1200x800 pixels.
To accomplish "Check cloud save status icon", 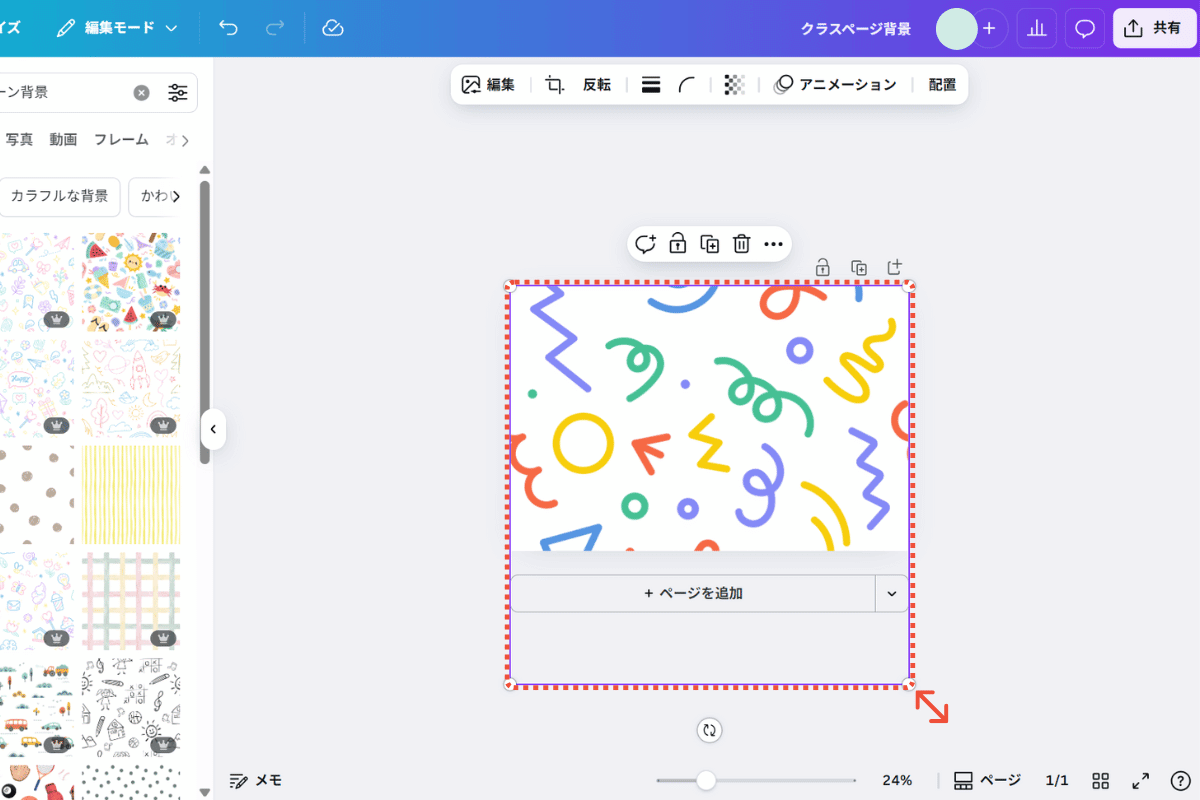I will click(x=333, y=28).
